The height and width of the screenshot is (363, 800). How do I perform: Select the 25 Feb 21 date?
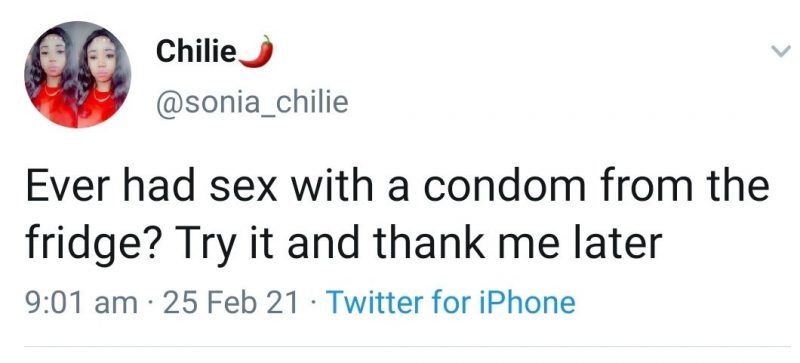[232, 302]
